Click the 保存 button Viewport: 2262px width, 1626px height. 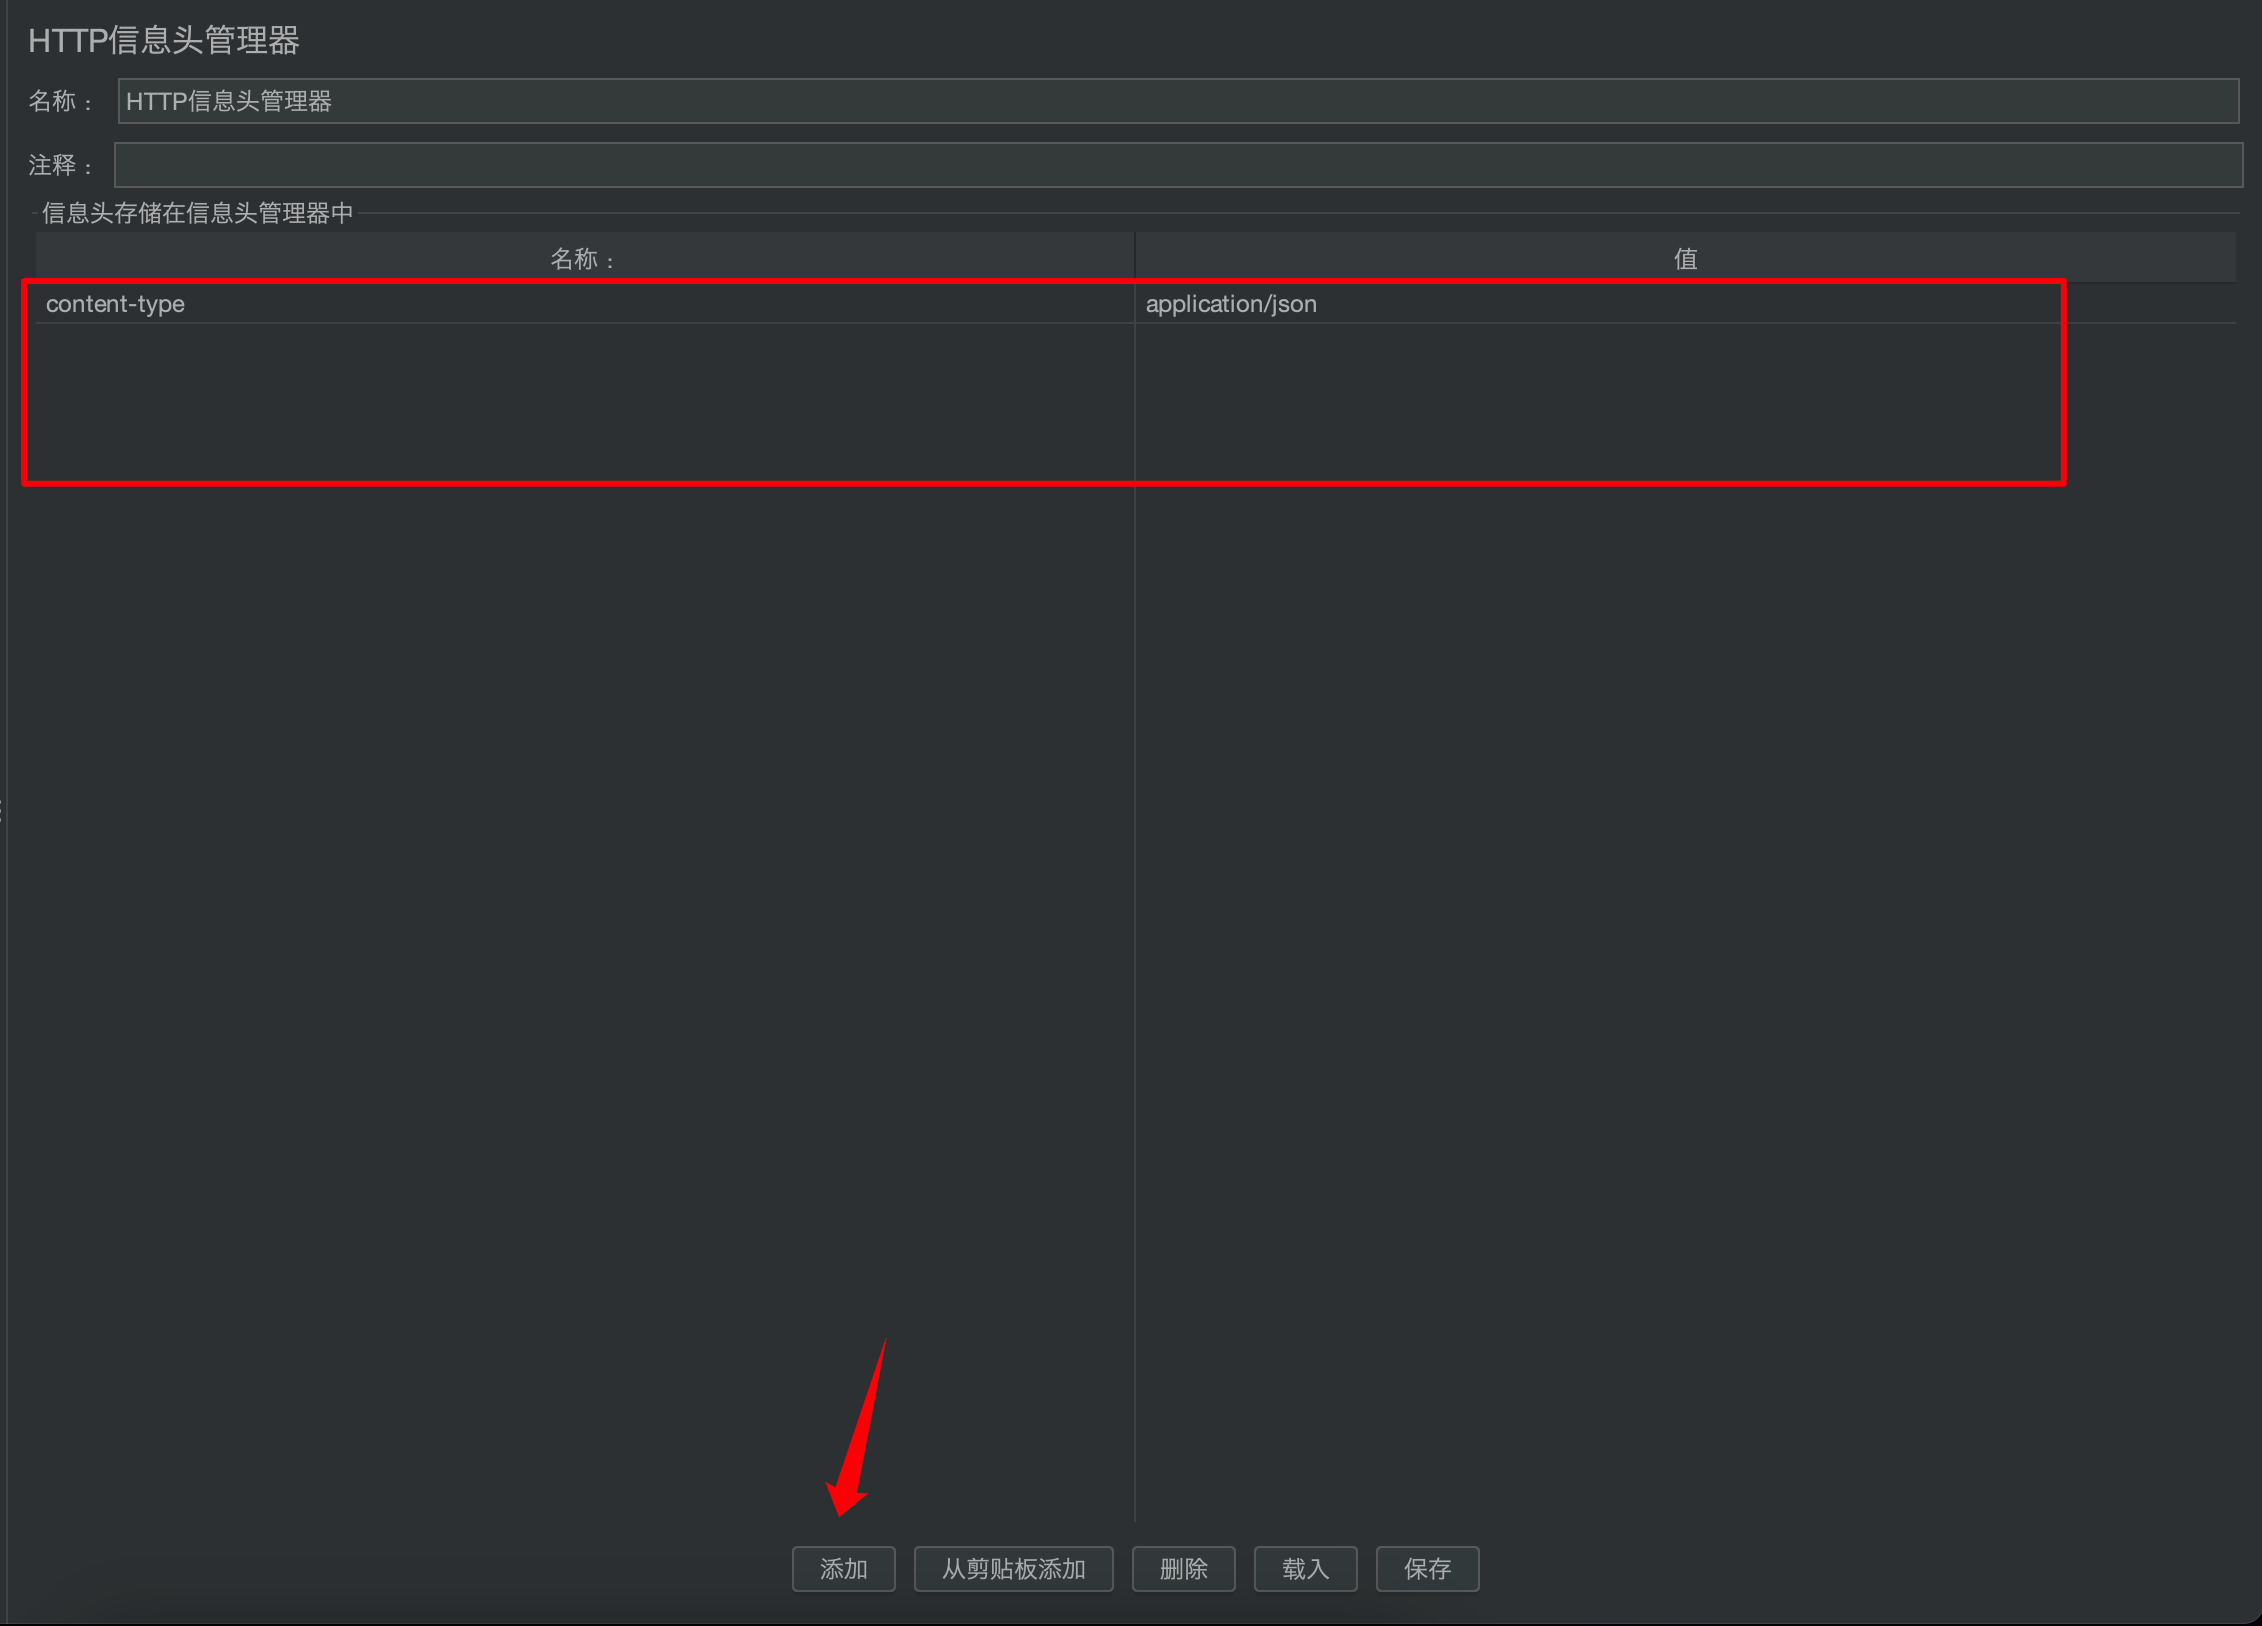click(x=1427, y=1568)
